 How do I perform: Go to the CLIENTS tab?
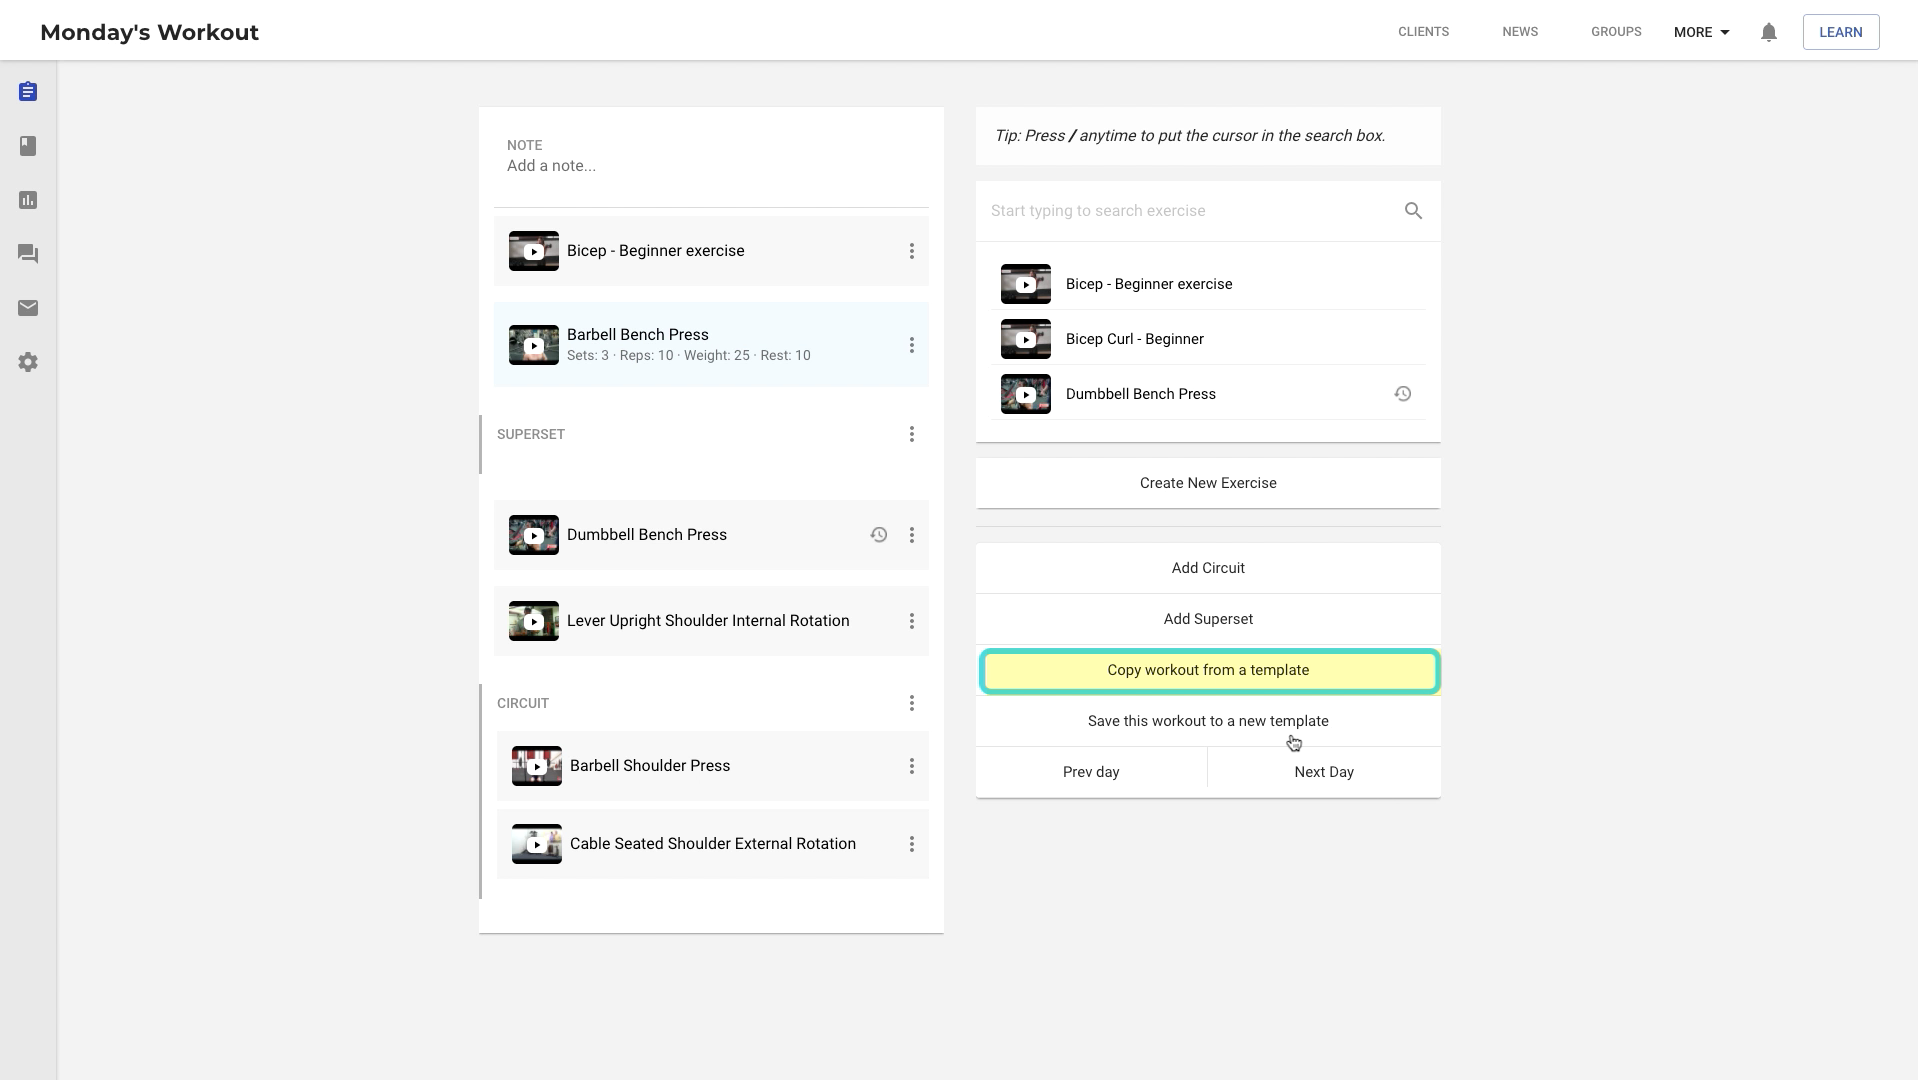click(1423, 32)
